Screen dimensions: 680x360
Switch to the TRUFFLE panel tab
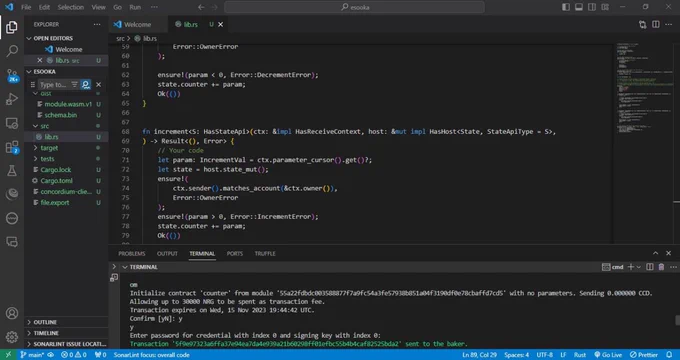265,254
